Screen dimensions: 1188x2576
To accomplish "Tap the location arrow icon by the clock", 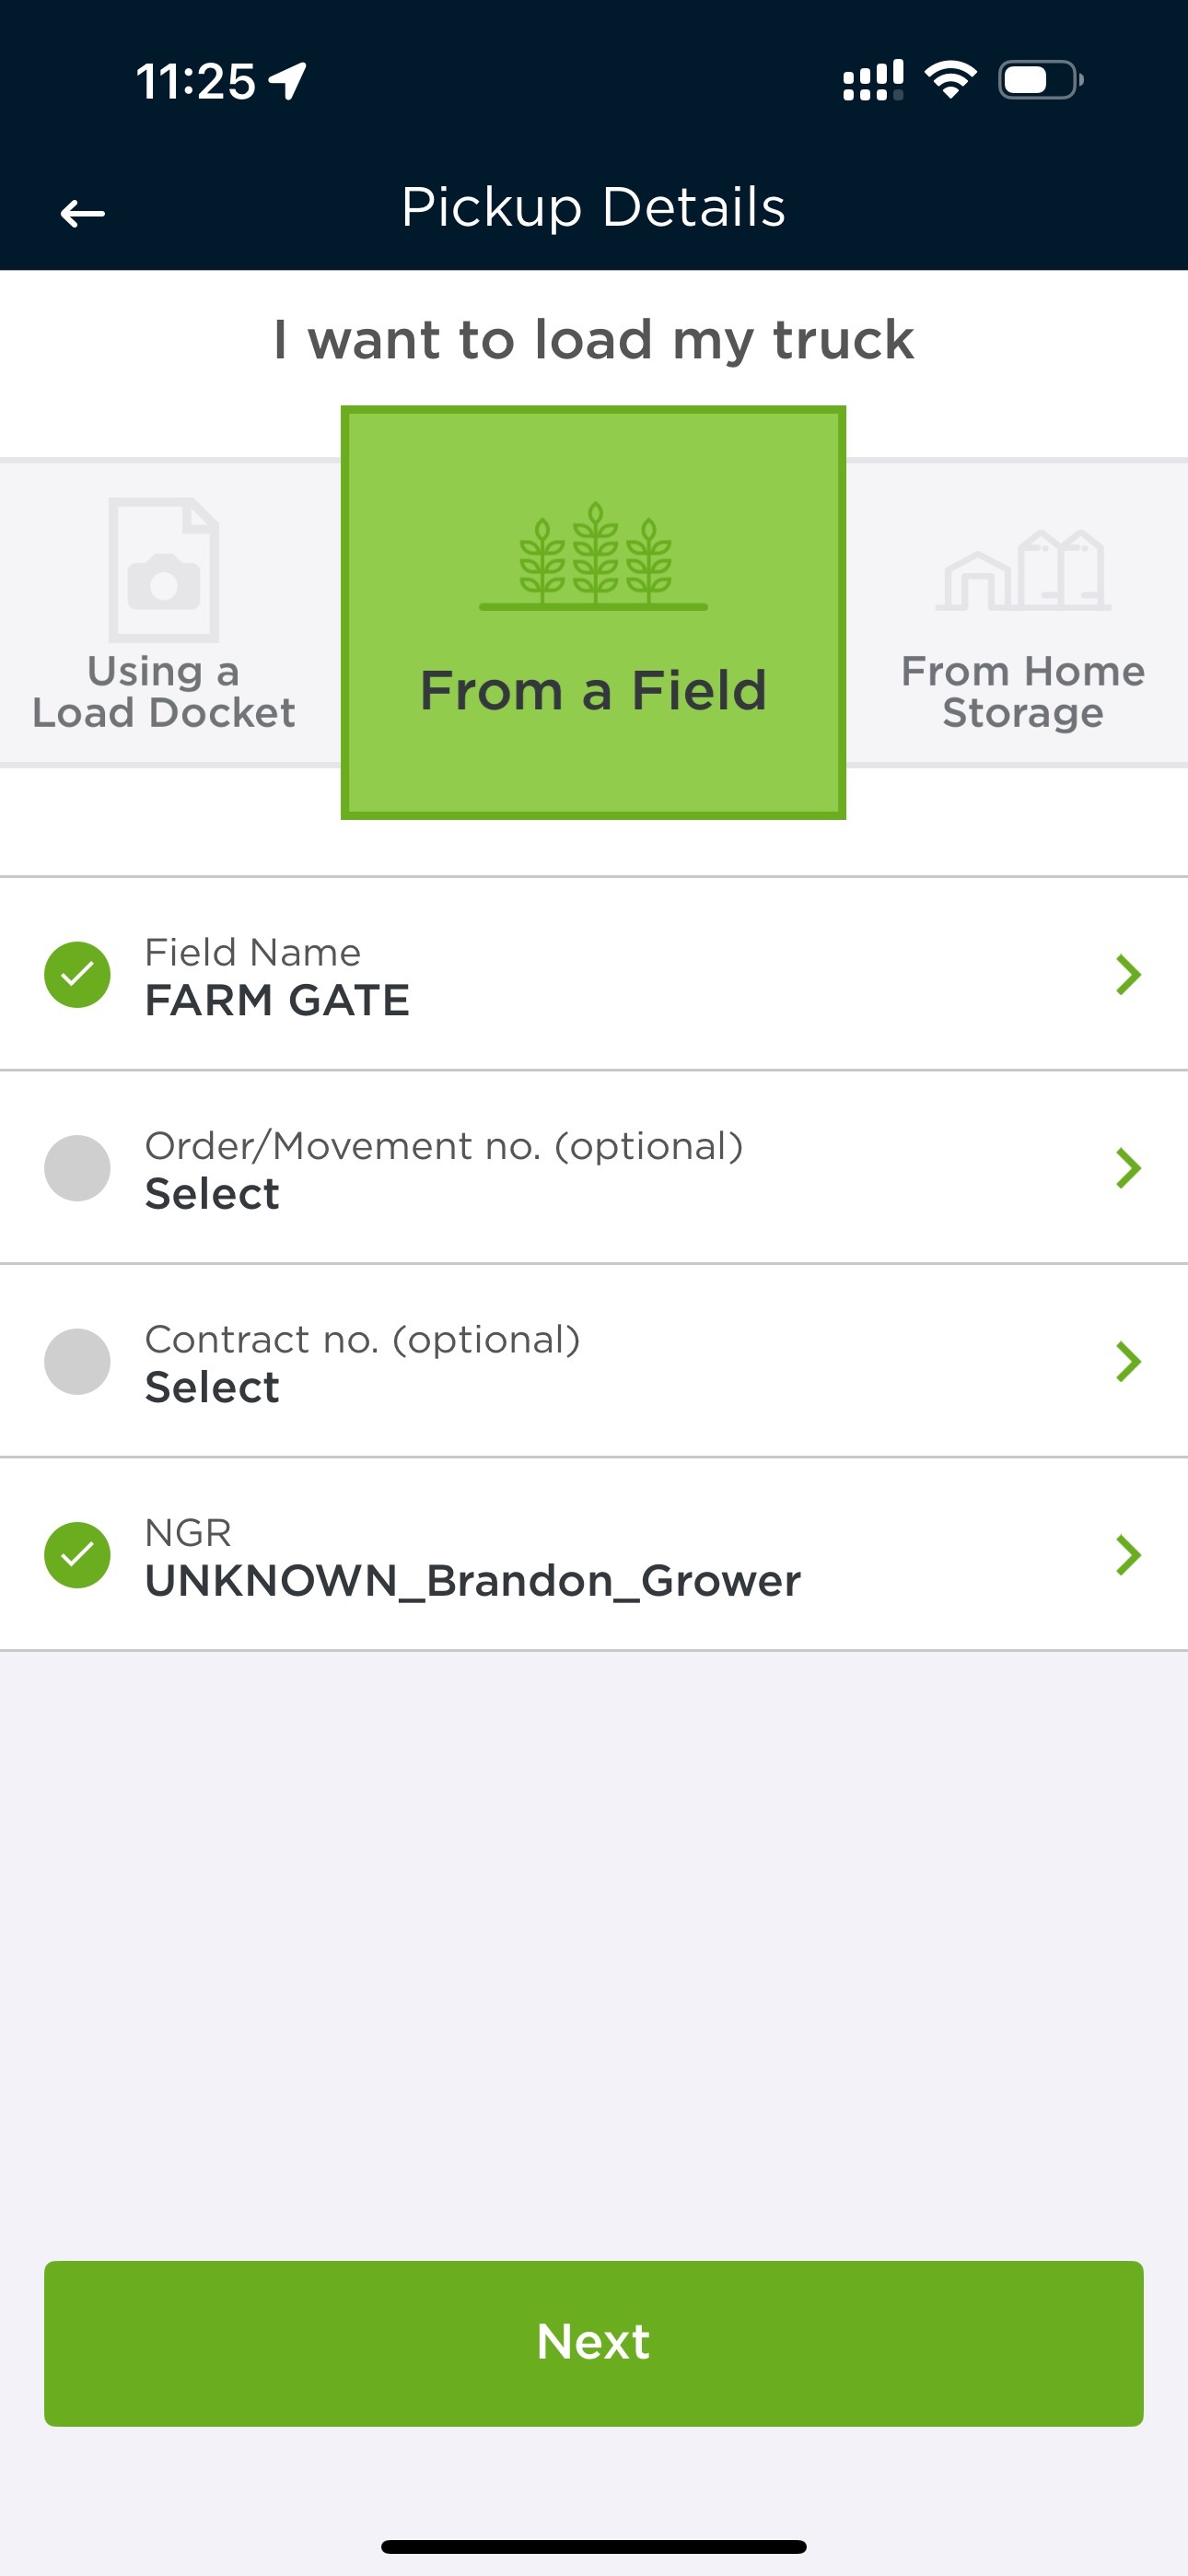I will click(x=288, y=81).
